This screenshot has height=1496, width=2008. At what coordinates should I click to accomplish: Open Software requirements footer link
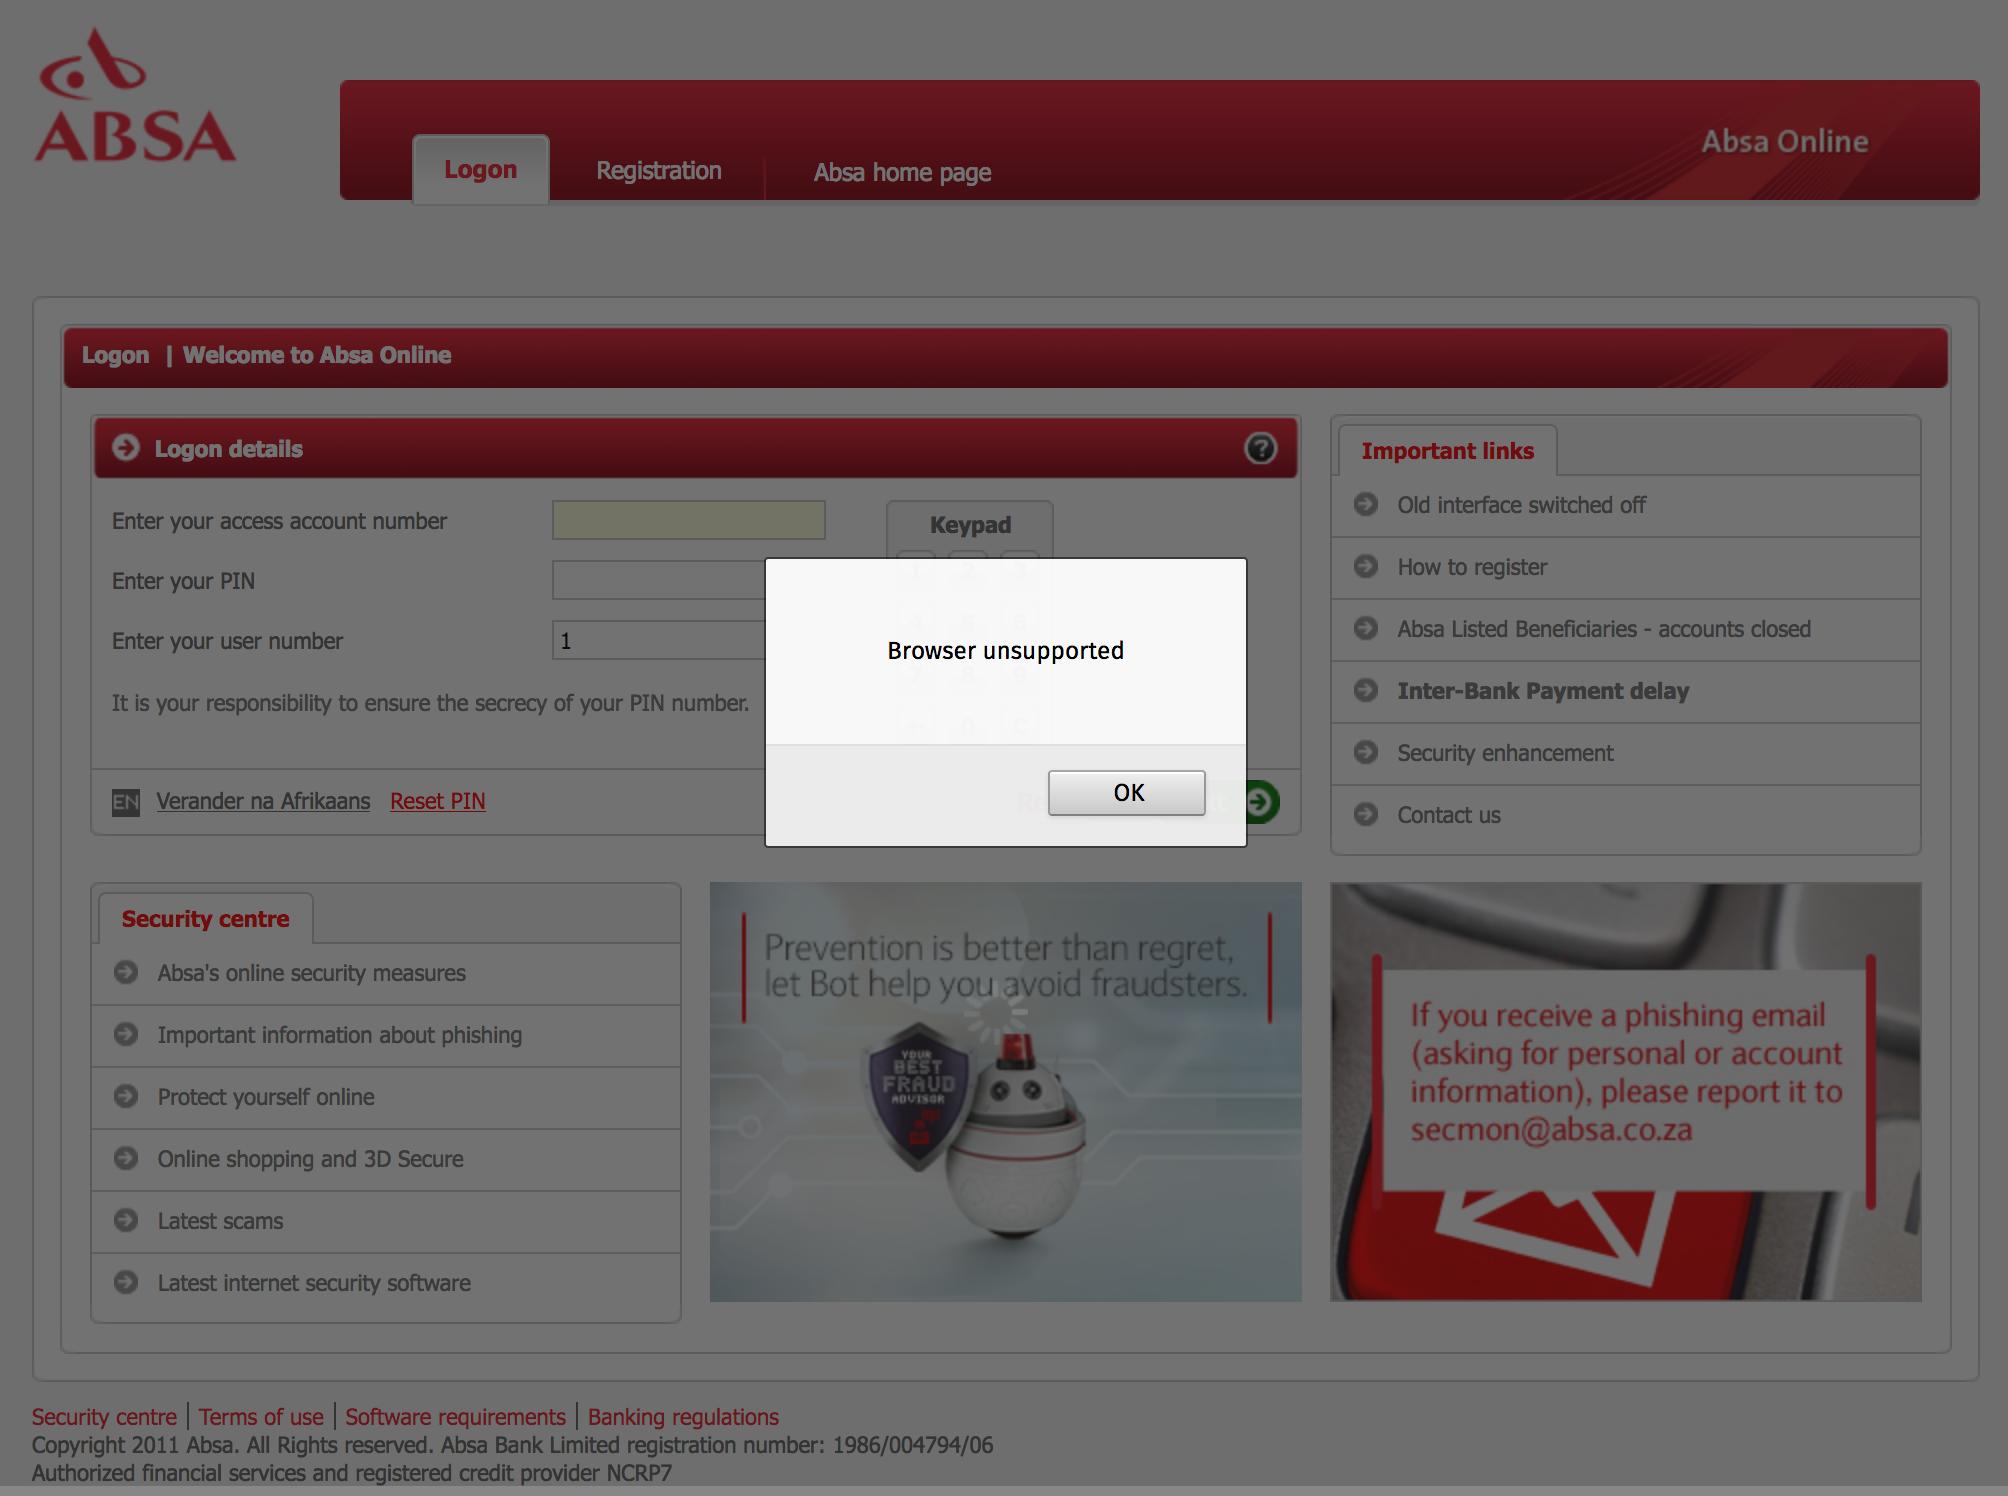pos(455,1417)
